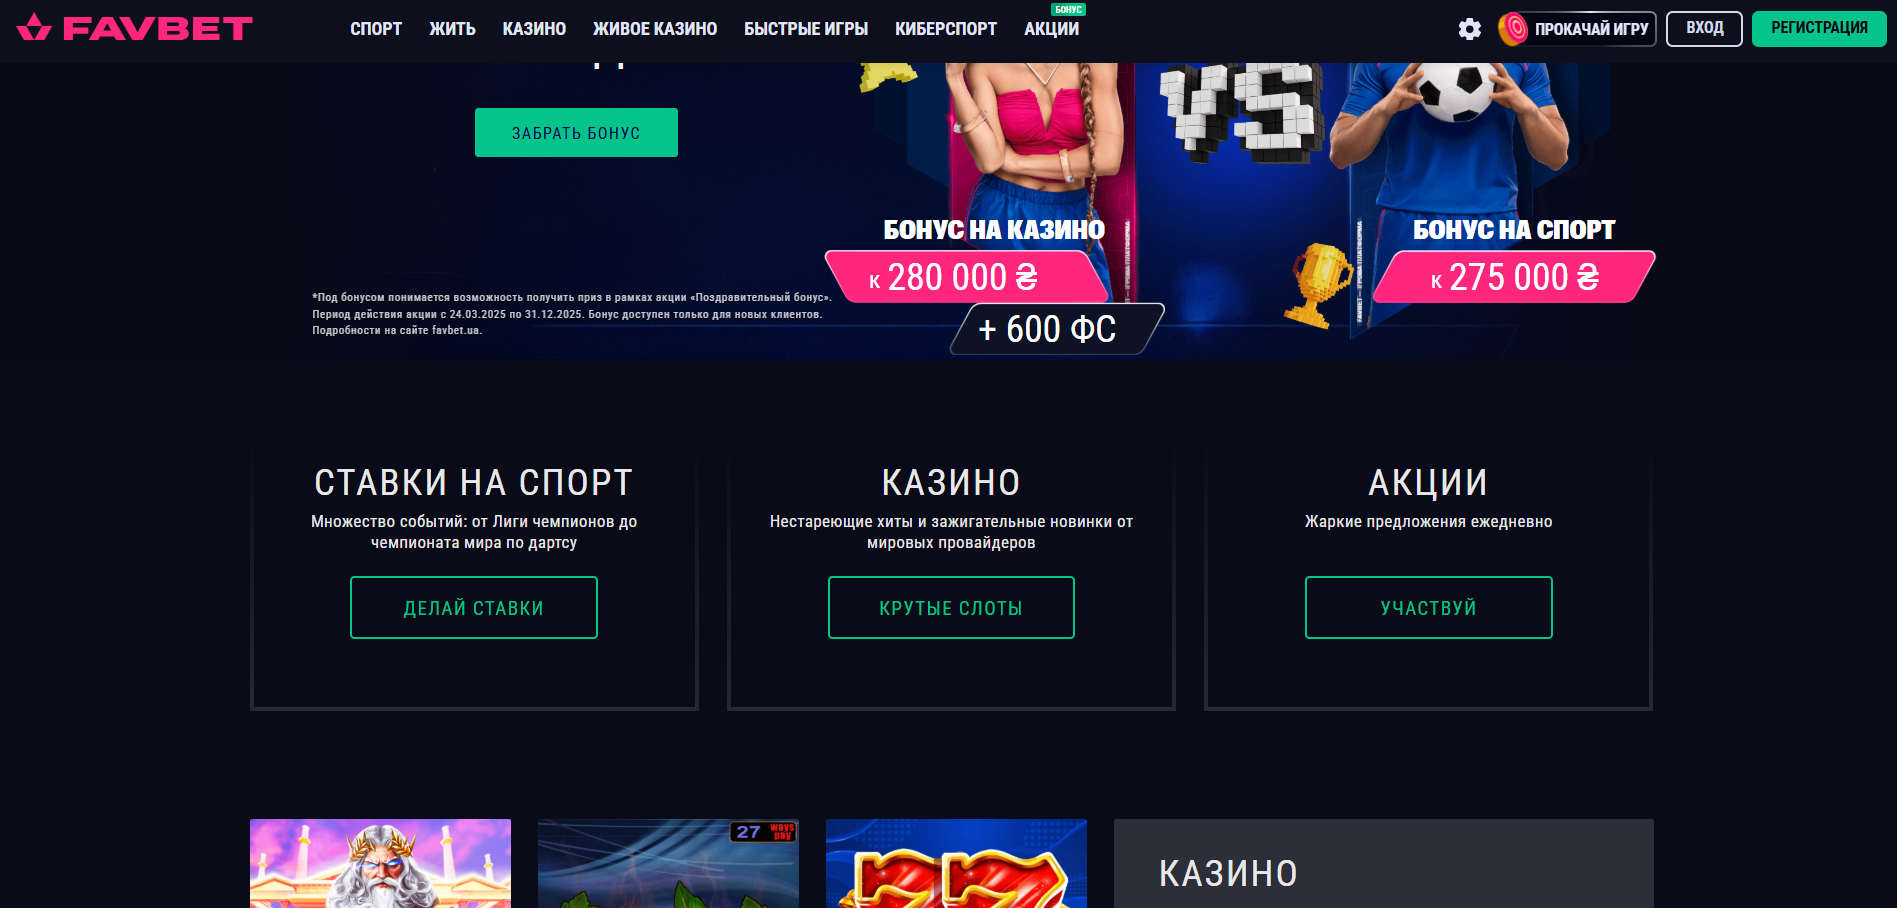The image size is (1897, 908).
Task: Go to the Казино section in navigation
Action: click(534, 29)
